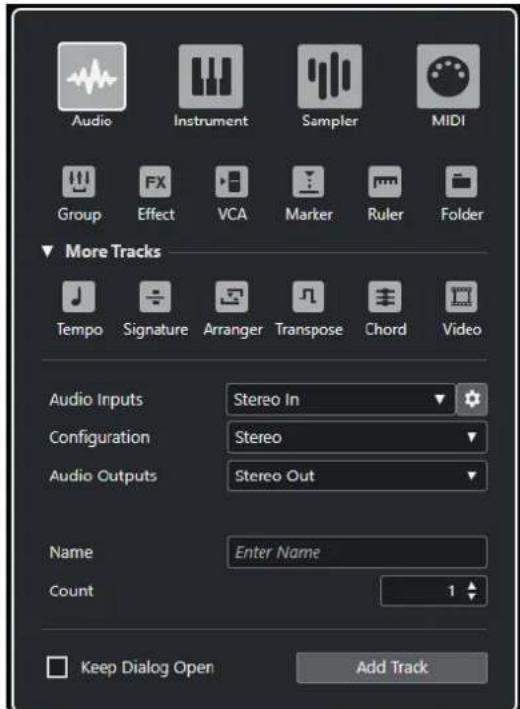Pick the Tempo track icon

tap(79, 297)
